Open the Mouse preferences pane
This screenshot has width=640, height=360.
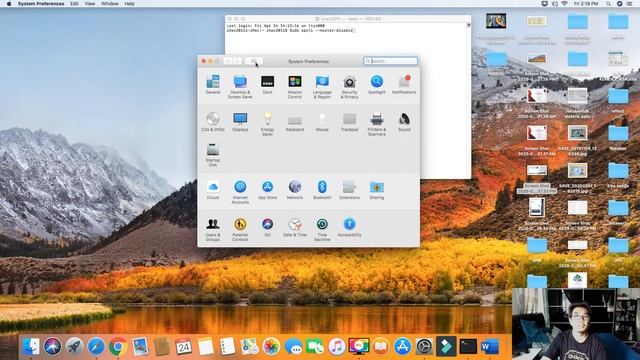point(322,122)
